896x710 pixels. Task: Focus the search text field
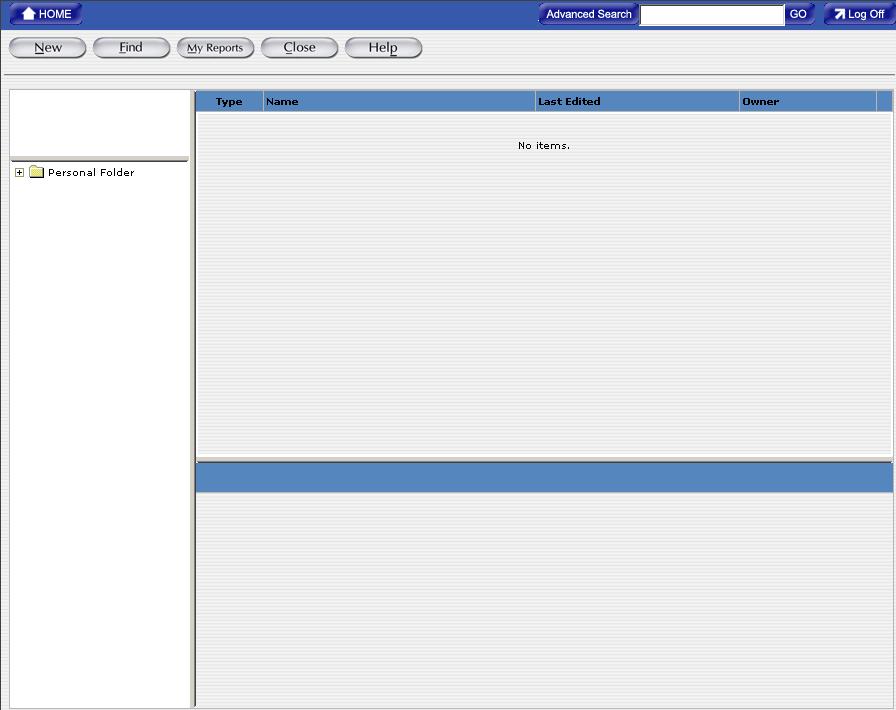pos(711,15)
